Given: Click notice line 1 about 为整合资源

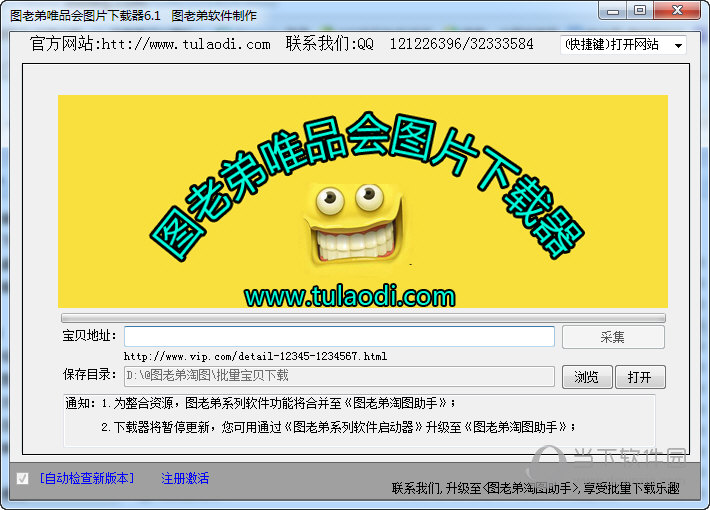Looking at the screenshot, I should pyautogui.click(x=278, y=403).
